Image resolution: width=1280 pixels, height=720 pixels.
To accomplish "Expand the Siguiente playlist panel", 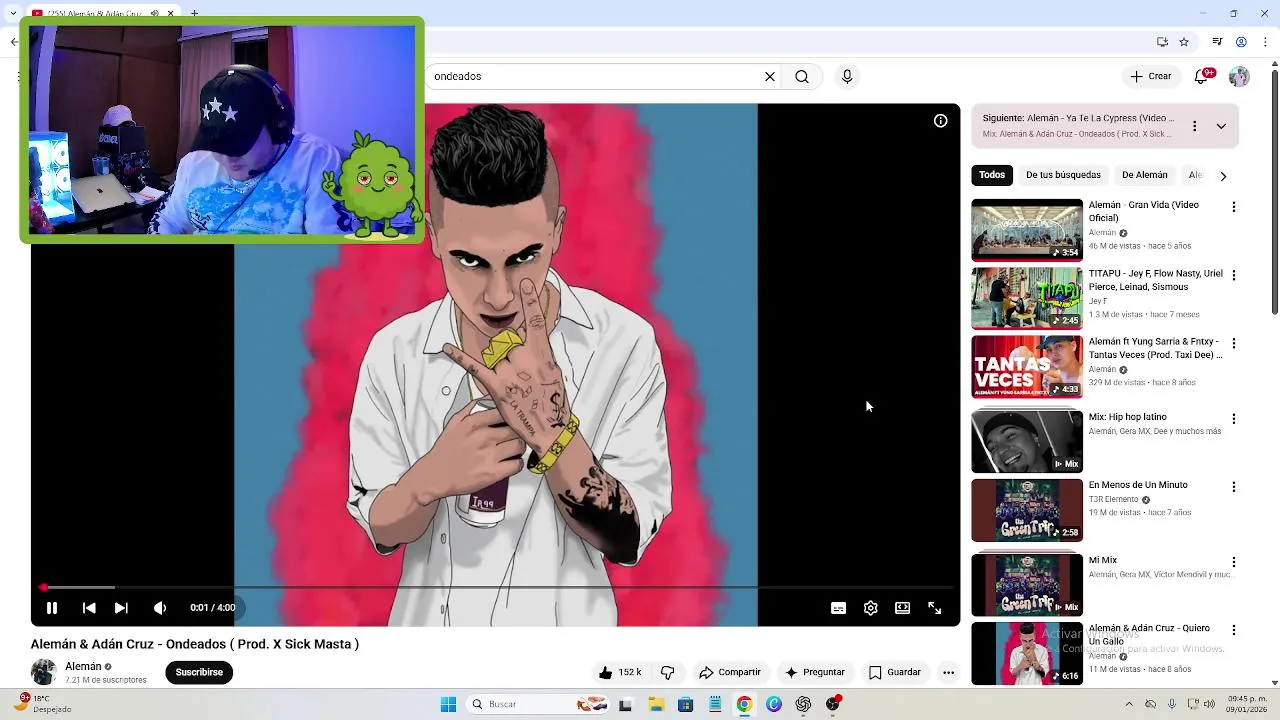I will pyautogui.click(x=1221, y=126).
